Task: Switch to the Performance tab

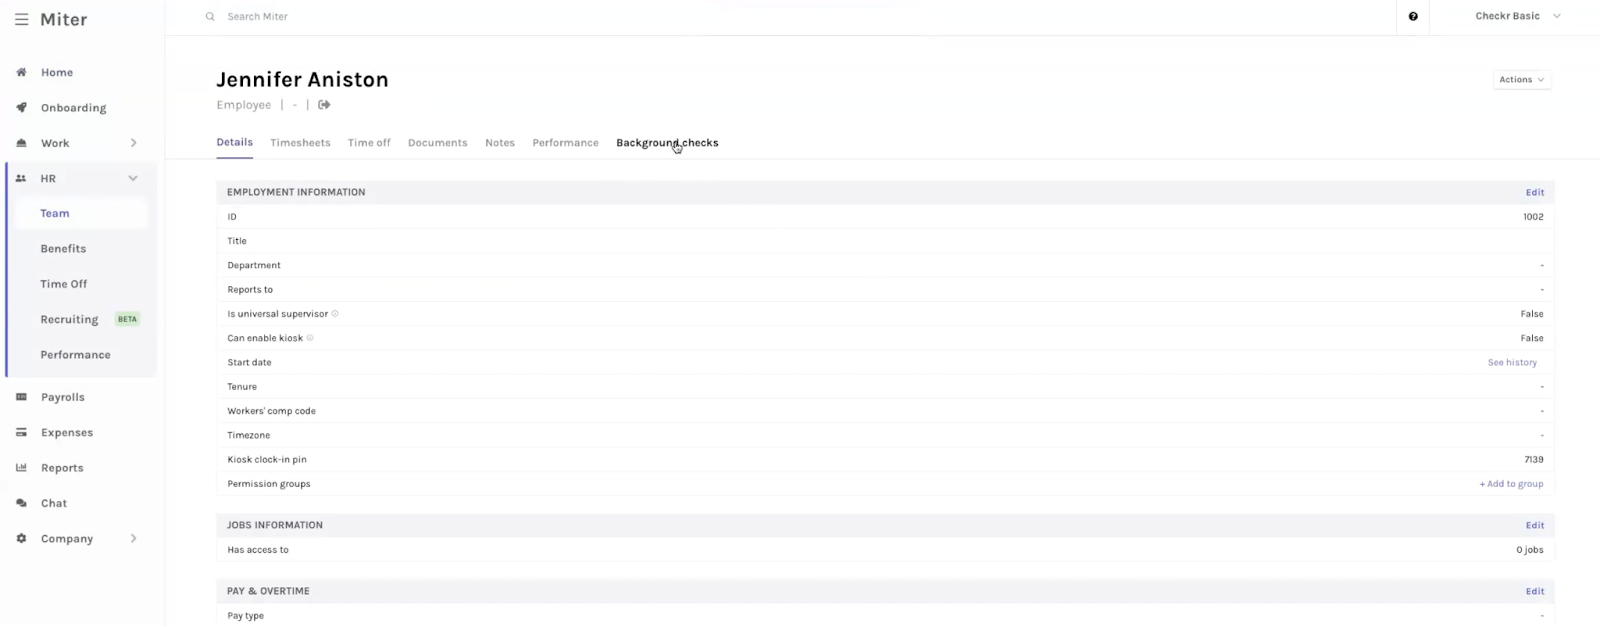Action: coord(565,143)
